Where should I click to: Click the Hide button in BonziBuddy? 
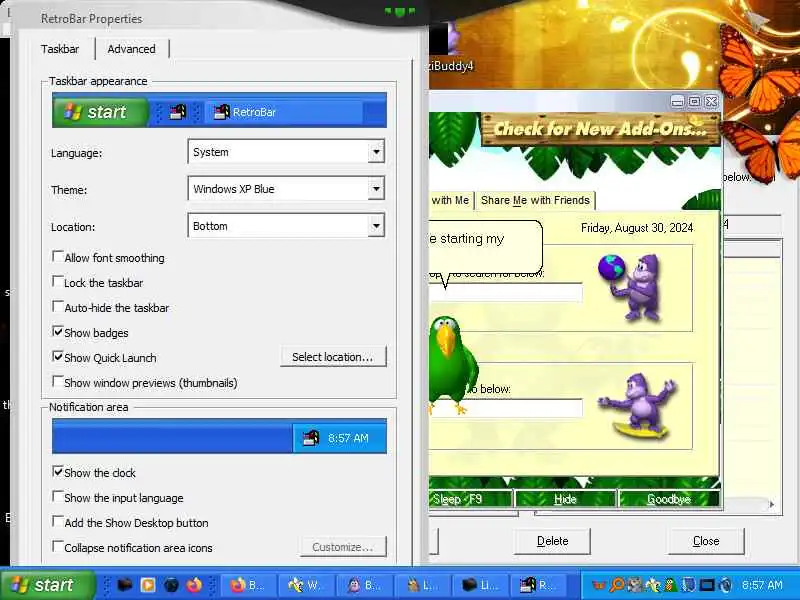click(565, 499)
